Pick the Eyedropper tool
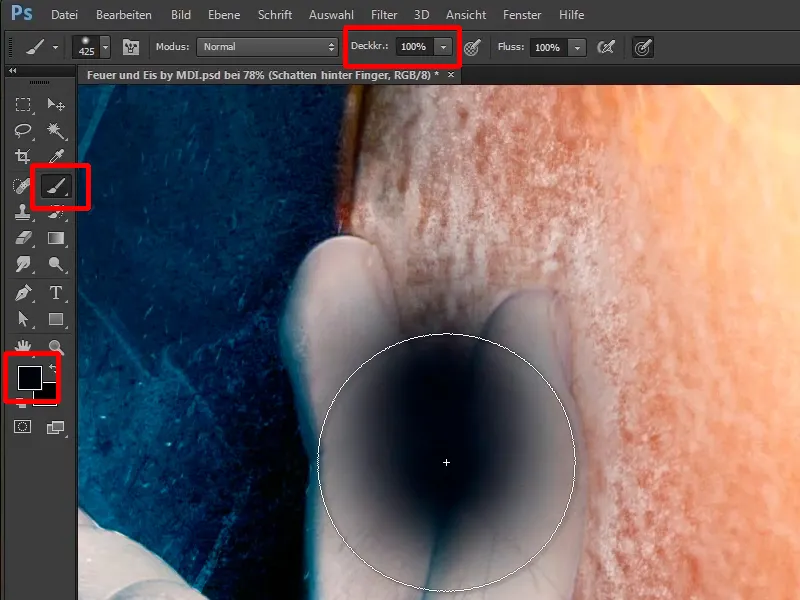The image size is (800, 600). tap(56, 158)
